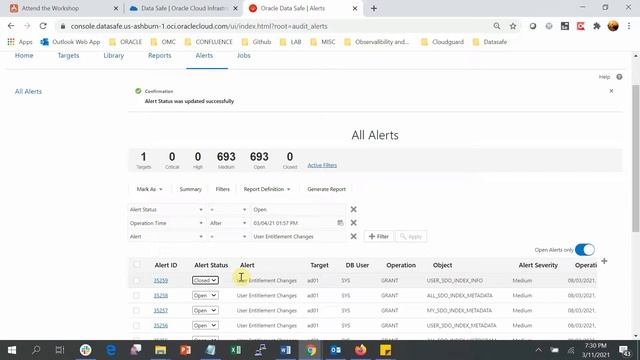The image size is (640, 360).
Task: Check the box for alert 35259
Action: pos(136,280)
